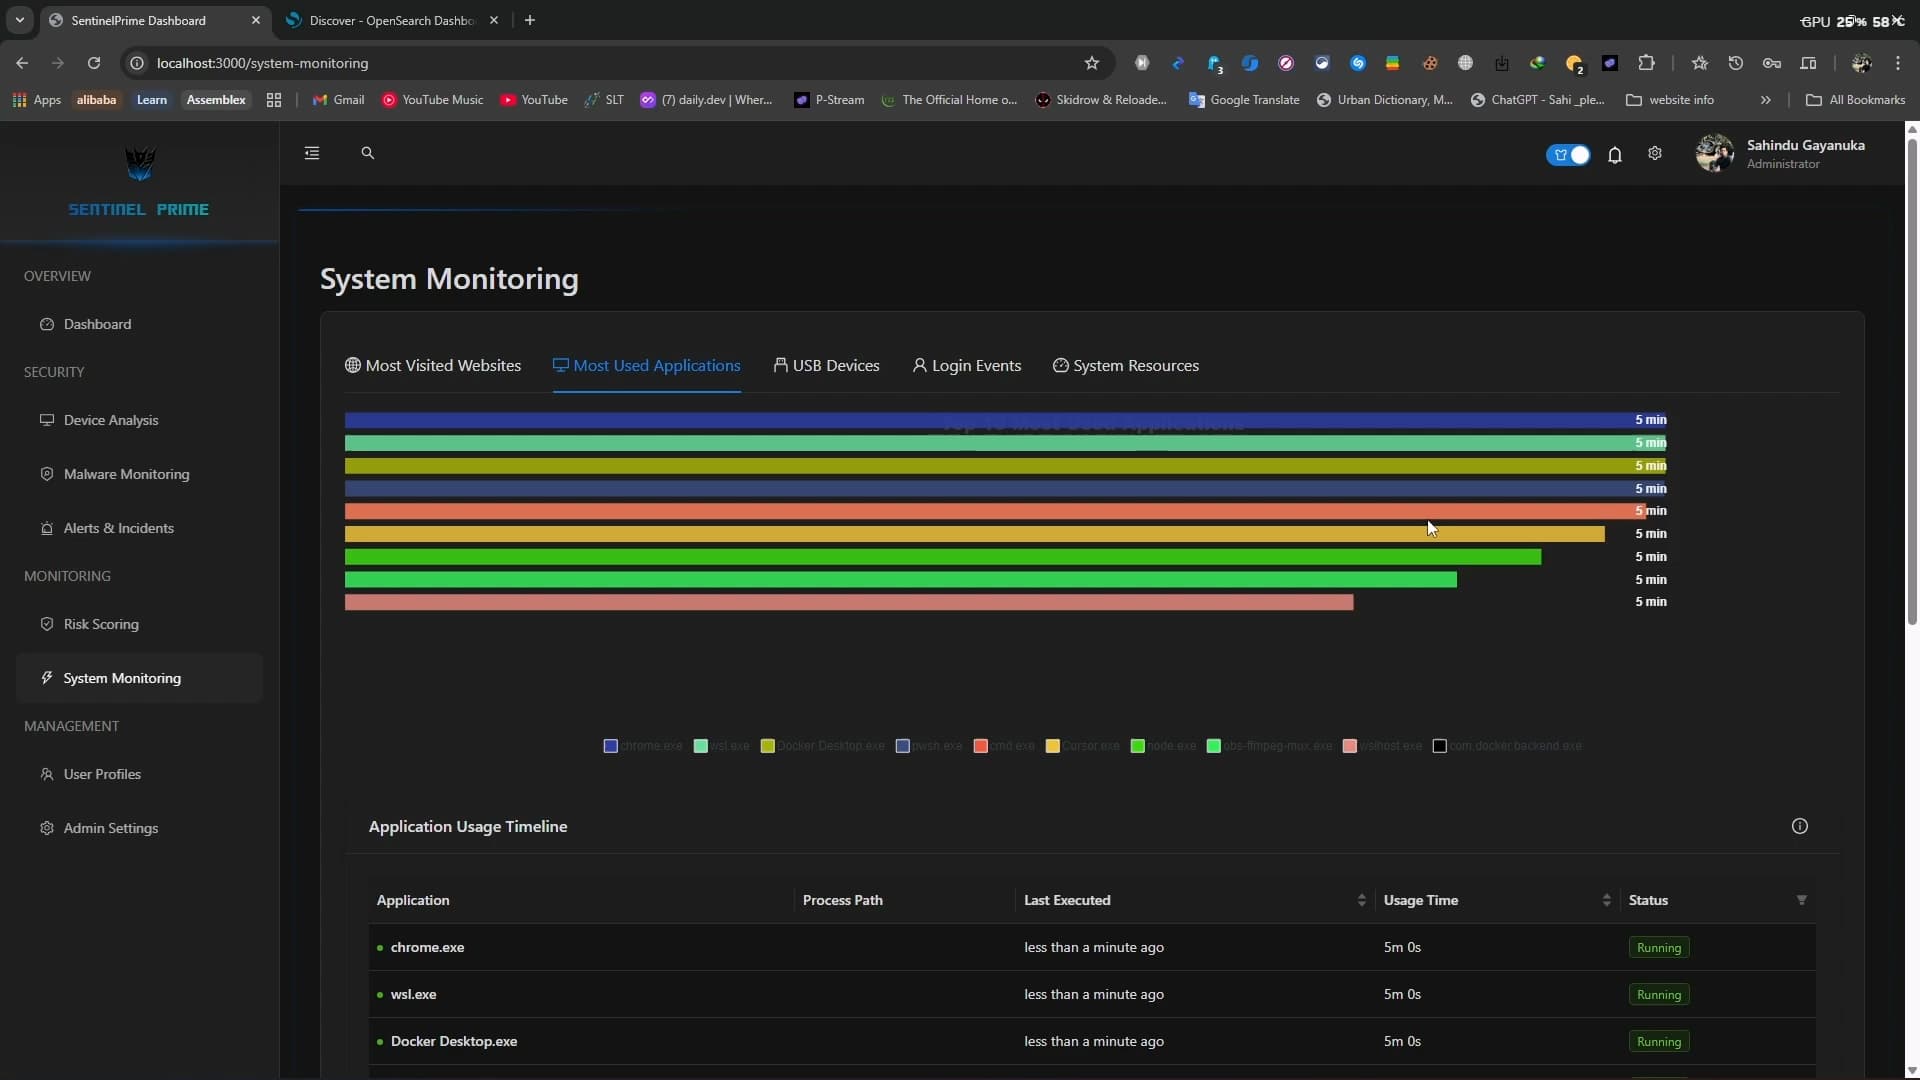Open the Status column filter dropdown
Screen dimensions: 1920x1080
[x=1801, y=900]
